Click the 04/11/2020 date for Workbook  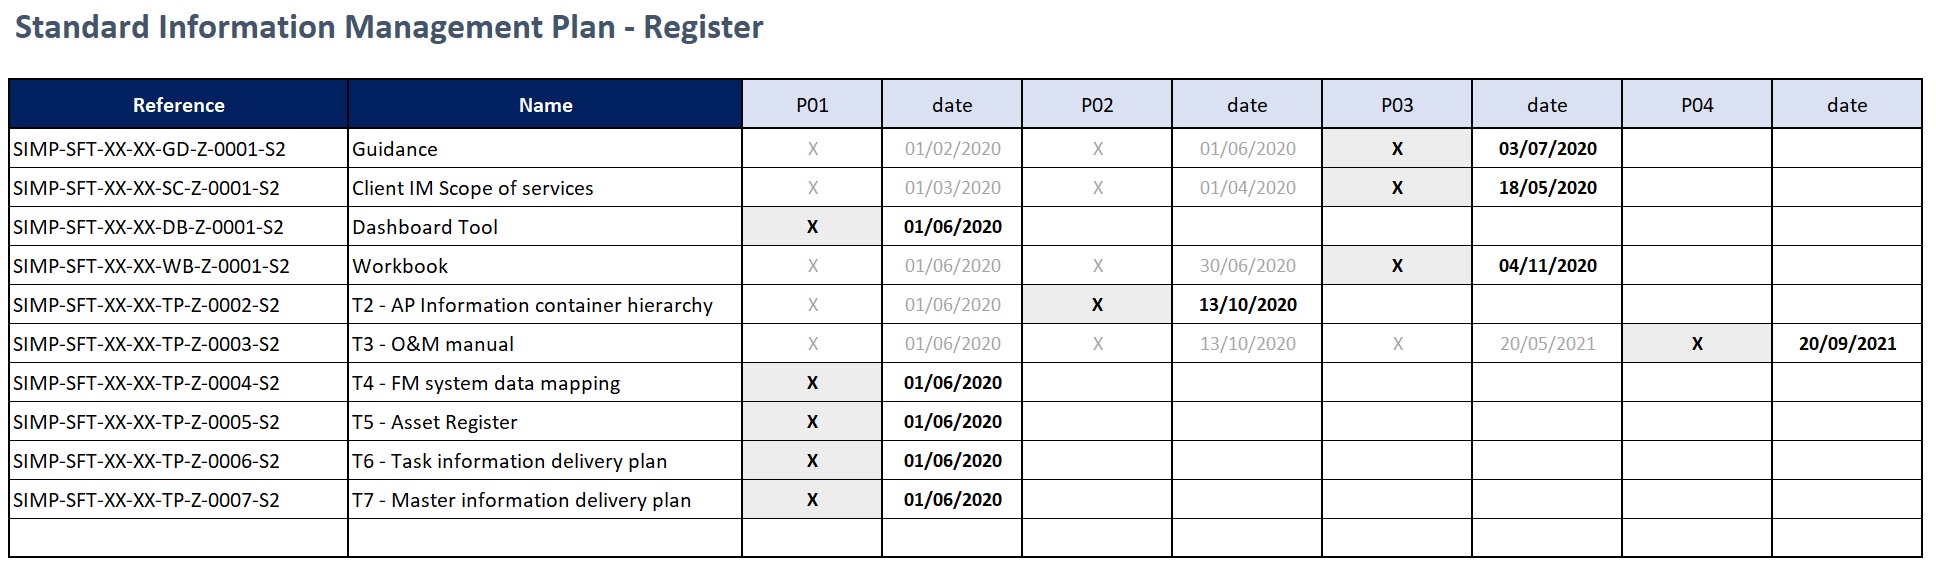tap(1547, 266)
